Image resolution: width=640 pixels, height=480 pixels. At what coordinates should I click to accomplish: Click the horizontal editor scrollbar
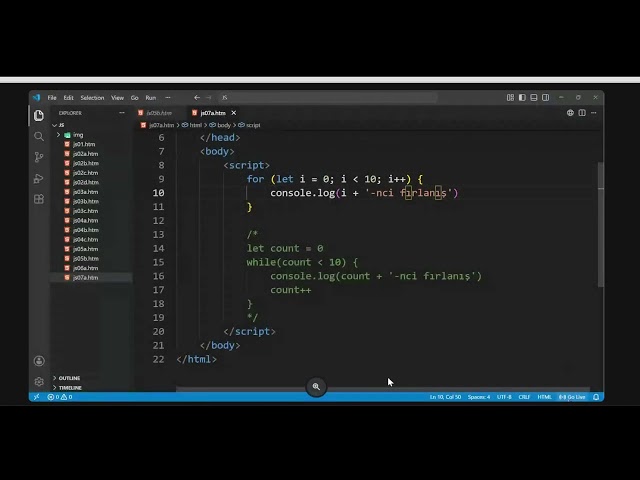tap(383, 389)
